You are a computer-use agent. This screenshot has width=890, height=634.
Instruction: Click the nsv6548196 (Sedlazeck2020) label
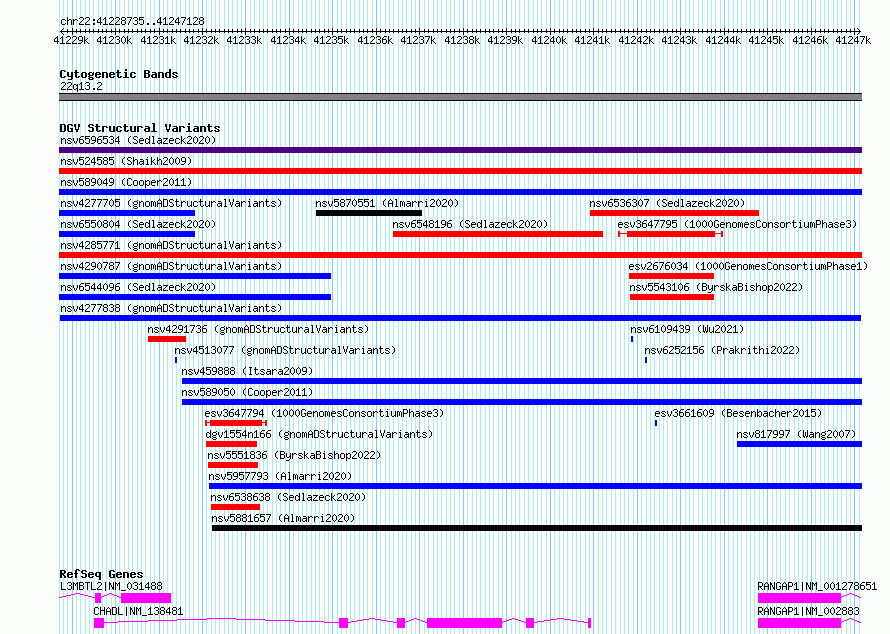click(x=470, y=224)
